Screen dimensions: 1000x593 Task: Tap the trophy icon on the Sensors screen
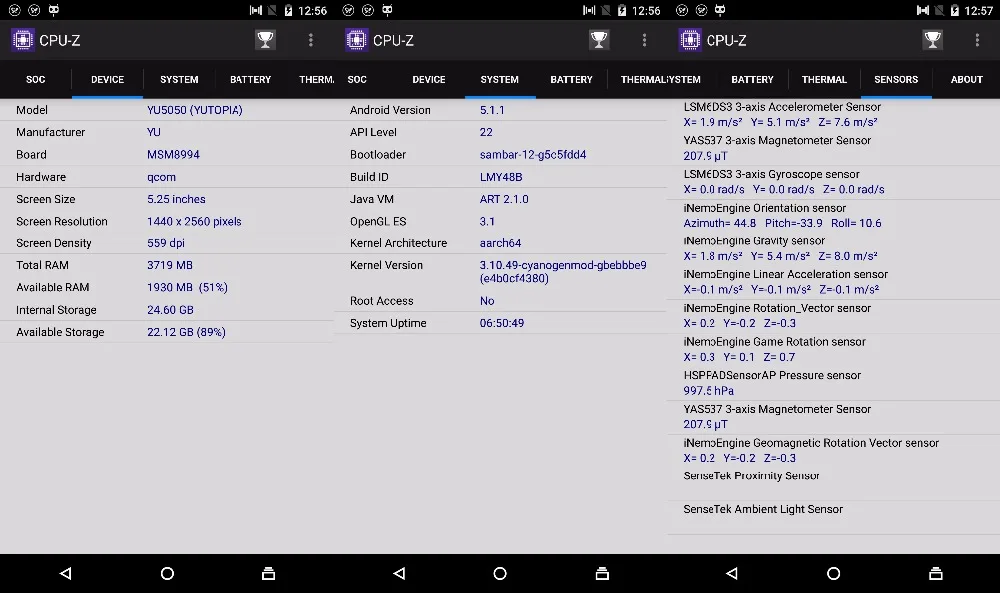click(932, 40)
